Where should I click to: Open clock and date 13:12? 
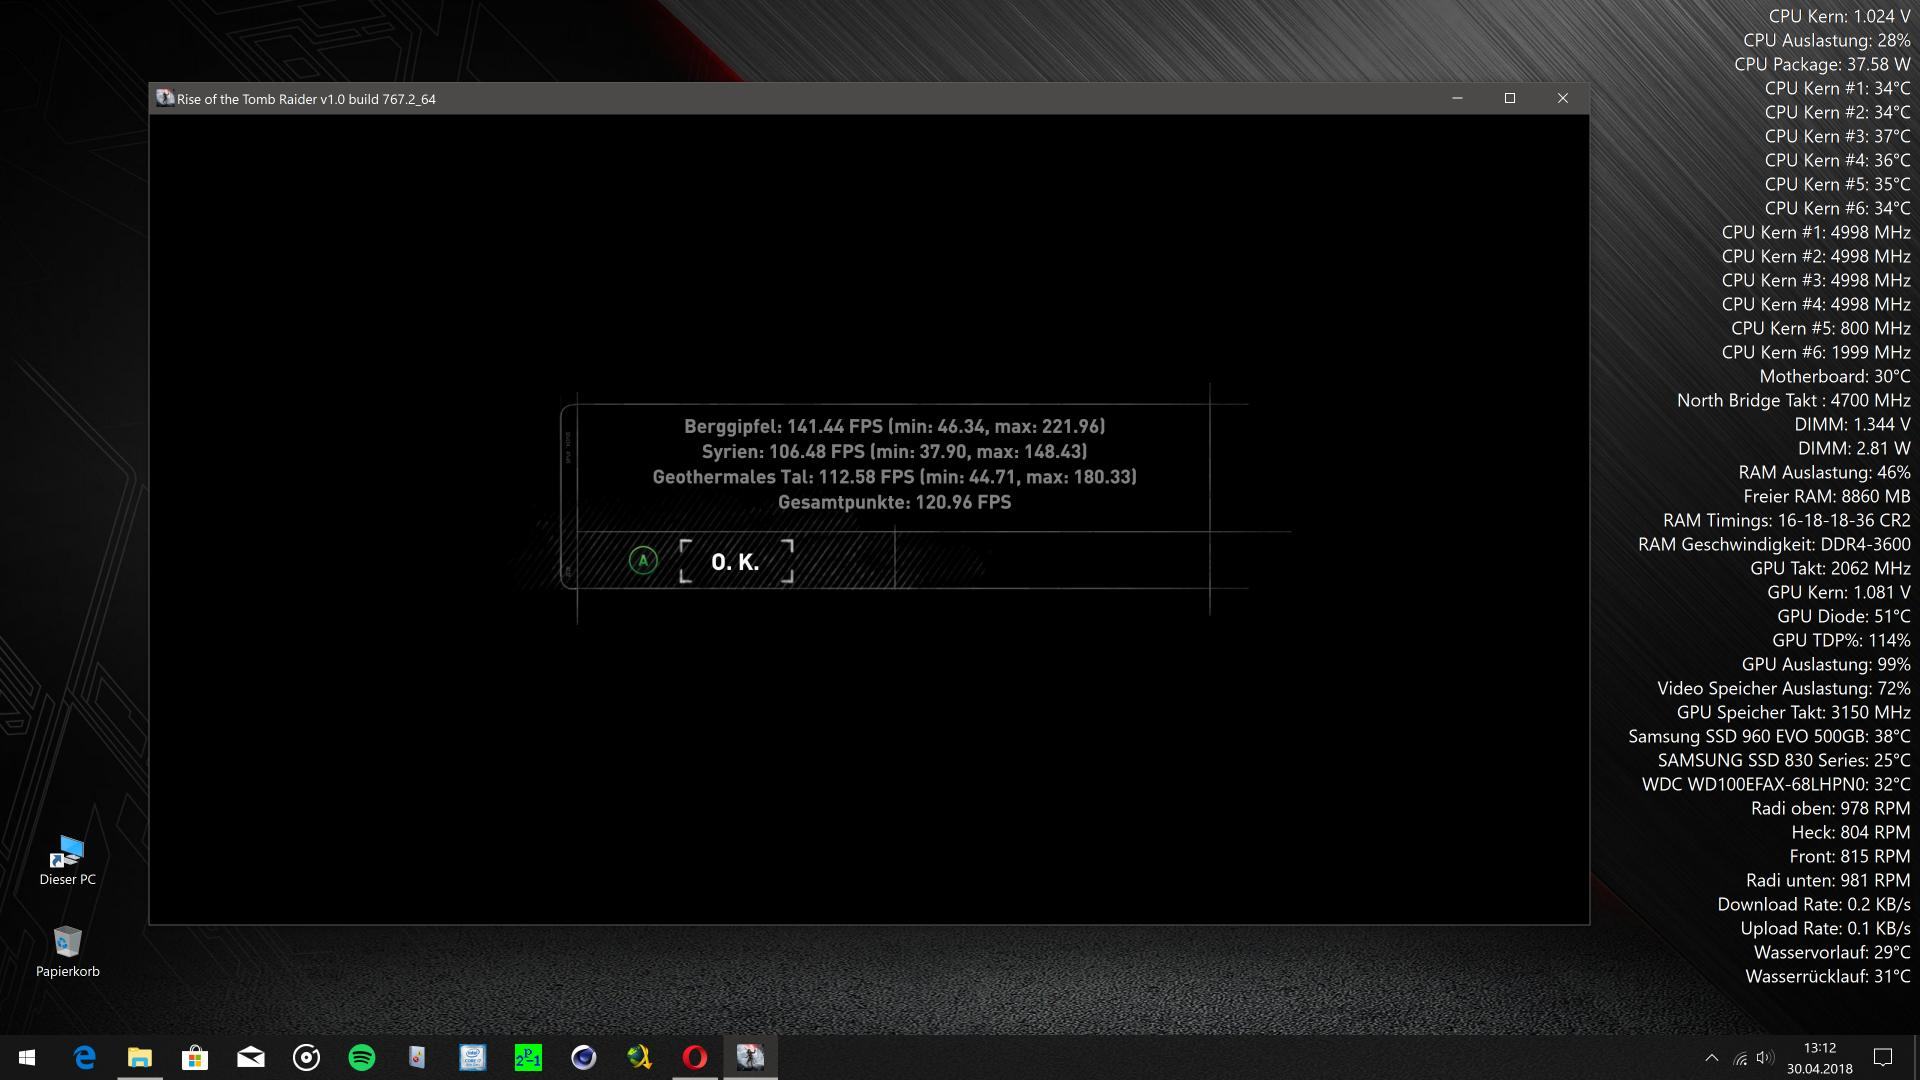pos(1819,1058)
